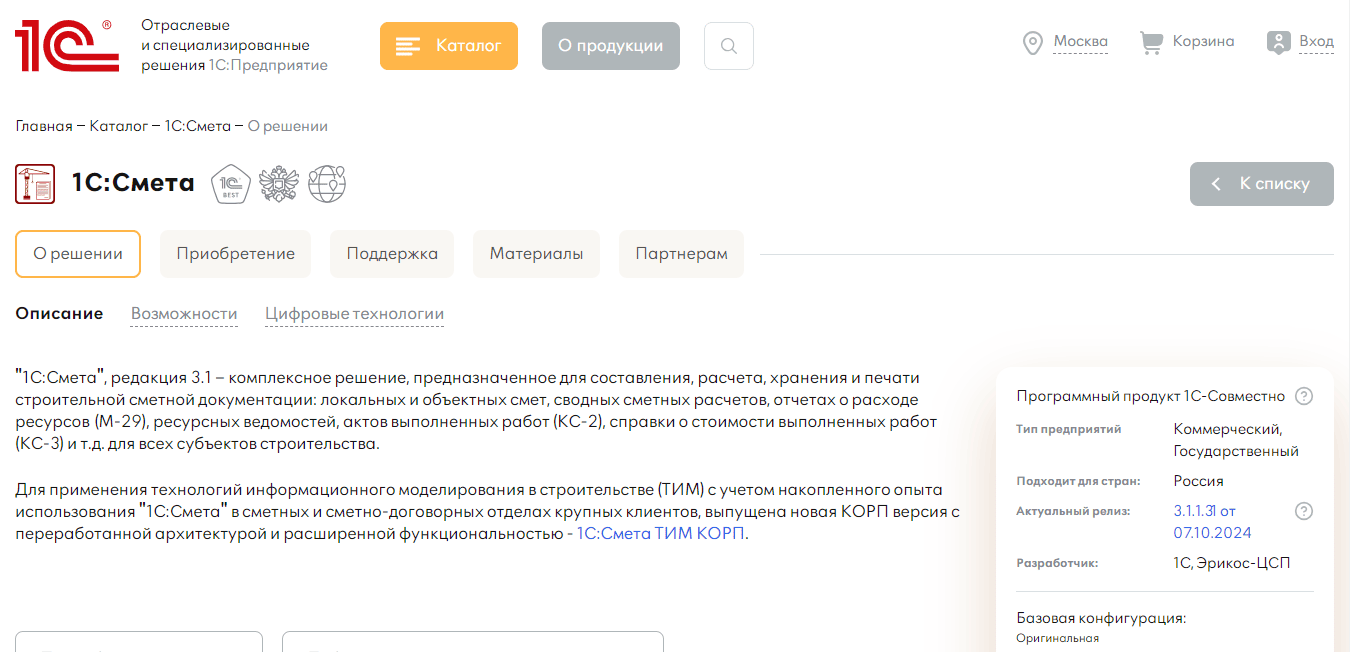Open the Цифровые технологии sub-tab

[355, 314]
